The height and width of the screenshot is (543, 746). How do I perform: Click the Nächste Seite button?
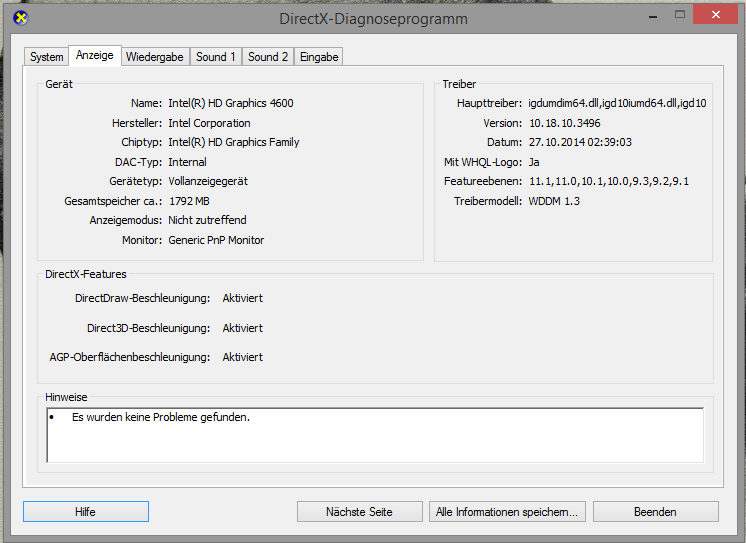pyautogui.click(x=360, y=512)
